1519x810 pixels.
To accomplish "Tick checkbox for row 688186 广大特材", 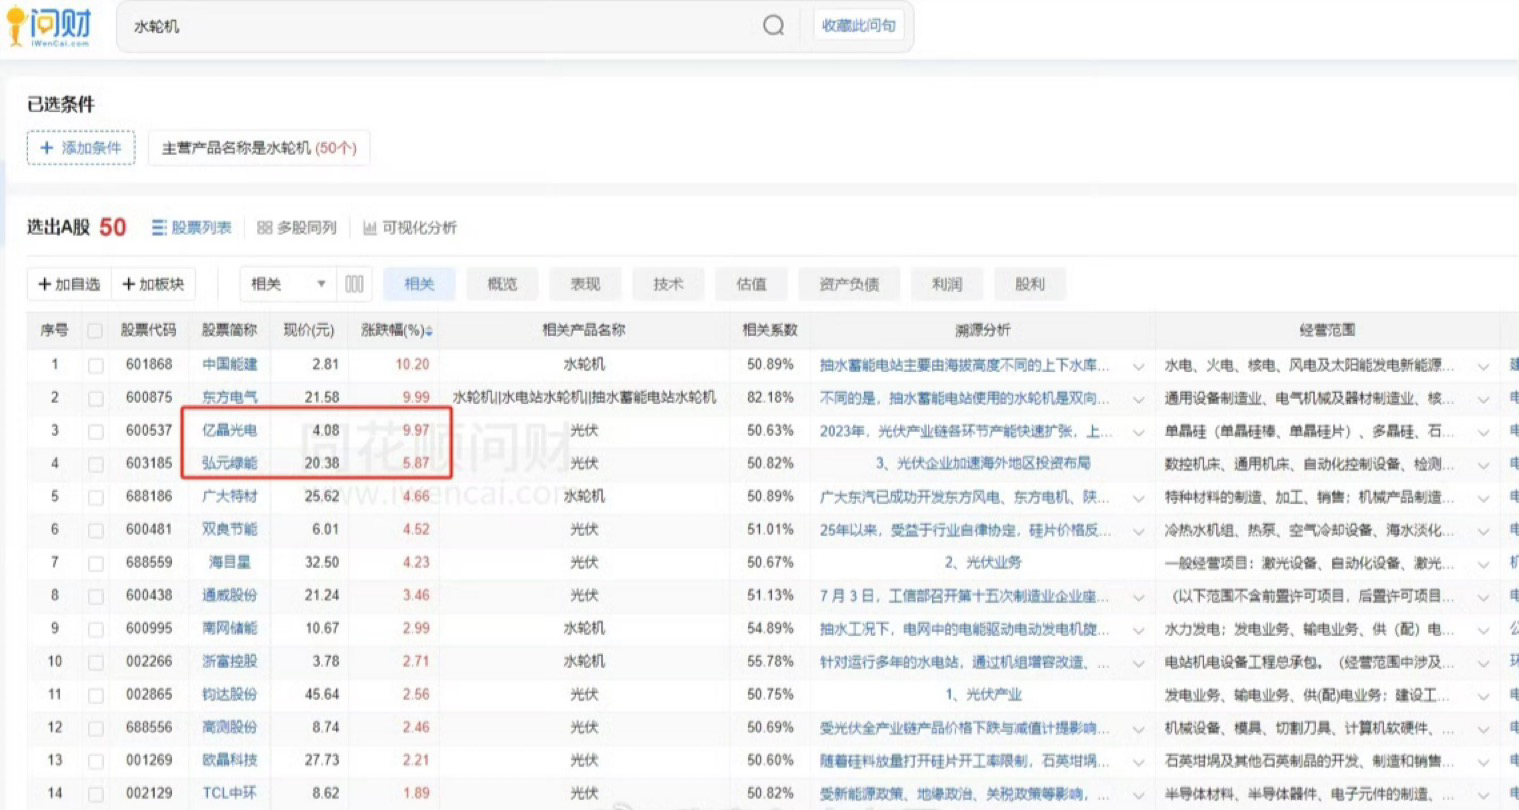I will tap(95, 497).
